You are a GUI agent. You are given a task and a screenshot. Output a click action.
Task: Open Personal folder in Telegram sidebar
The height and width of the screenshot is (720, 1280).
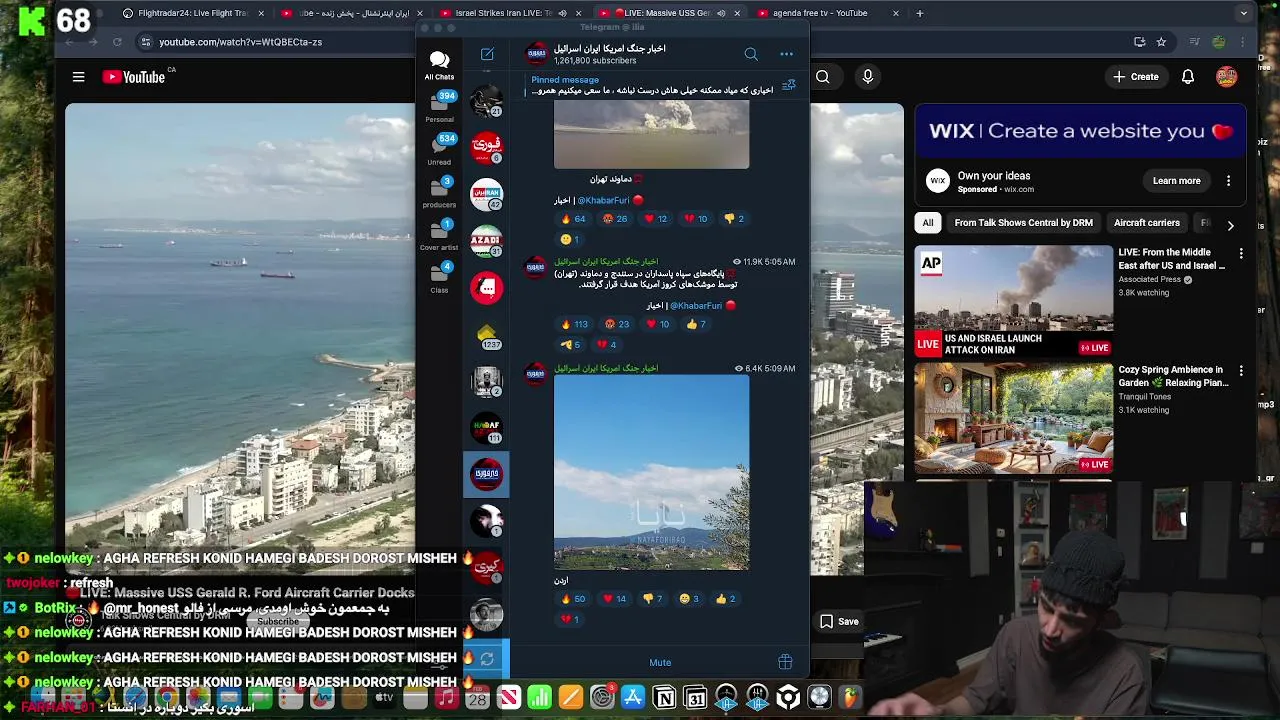click(x=439, y=107)
